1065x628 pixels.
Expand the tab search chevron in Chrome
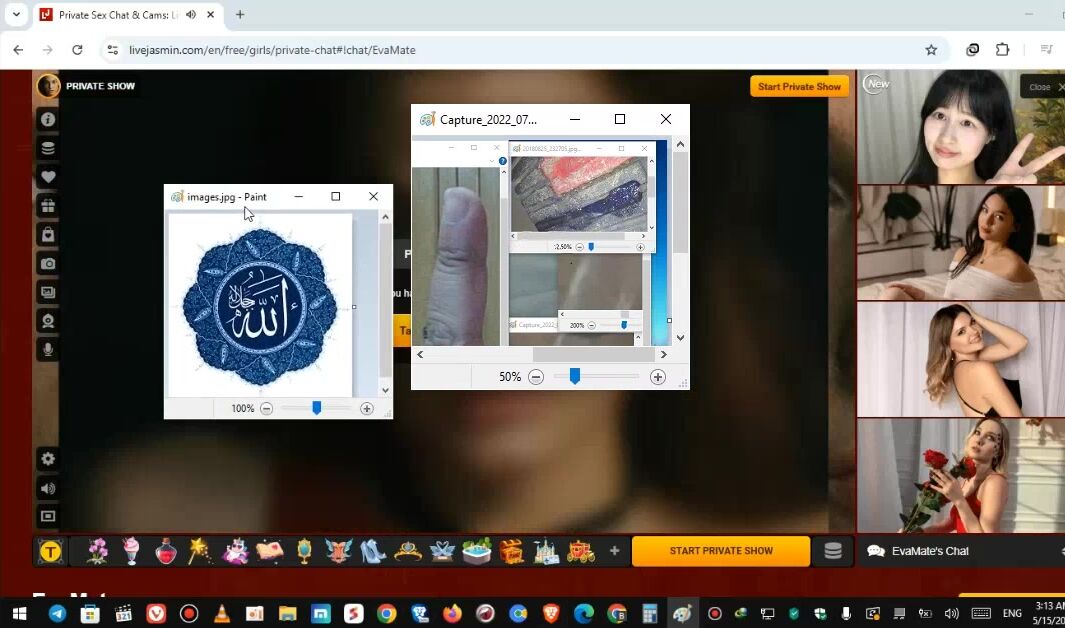pyautogui.click(x=16, y=15)
